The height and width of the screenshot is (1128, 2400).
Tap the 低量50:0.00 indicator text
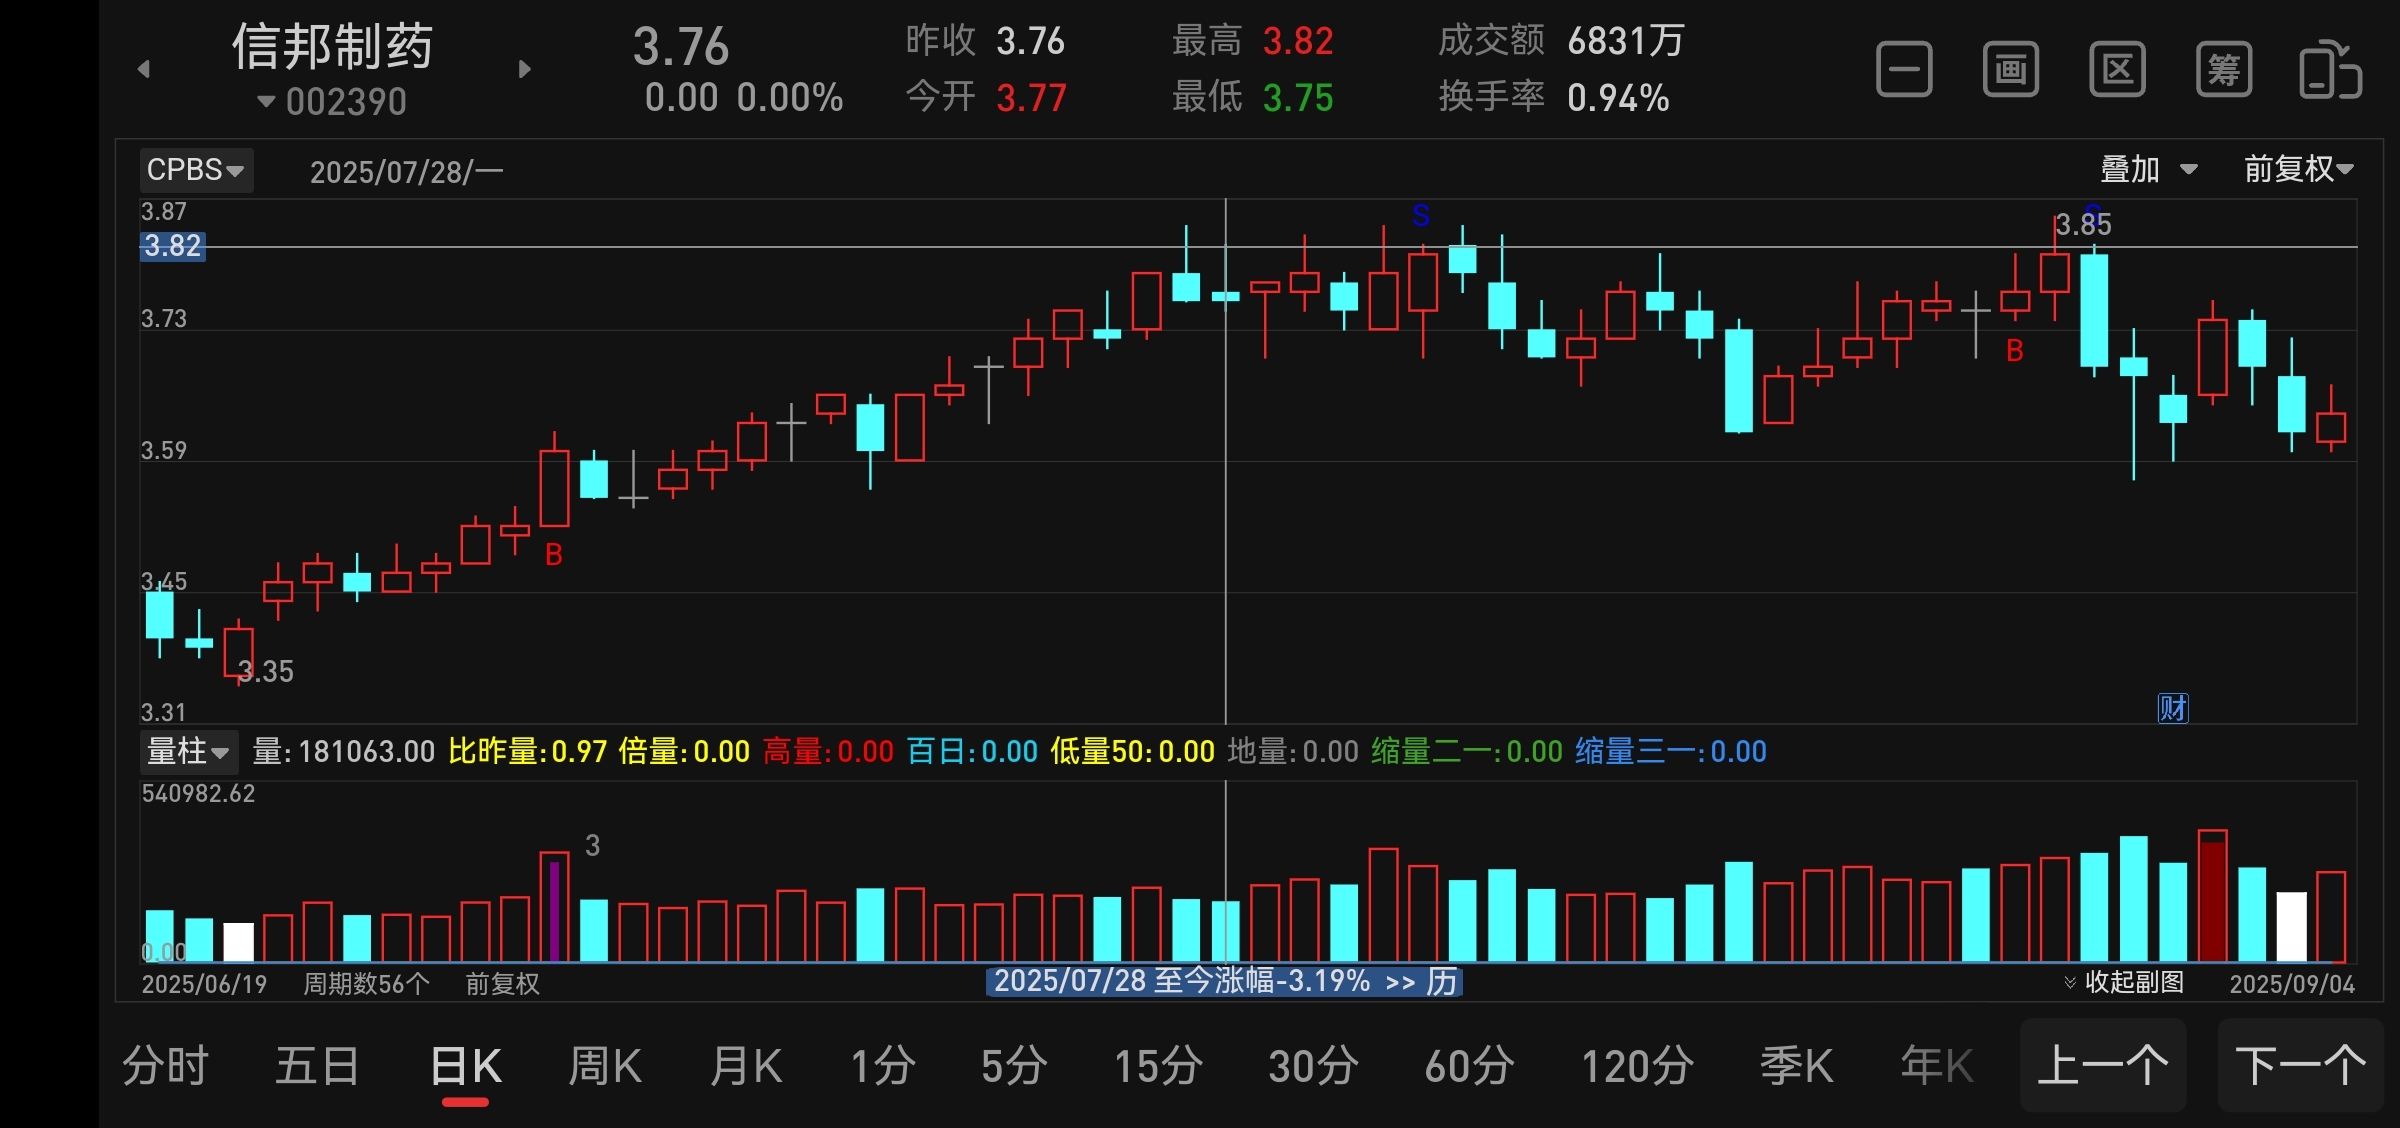1132,751
